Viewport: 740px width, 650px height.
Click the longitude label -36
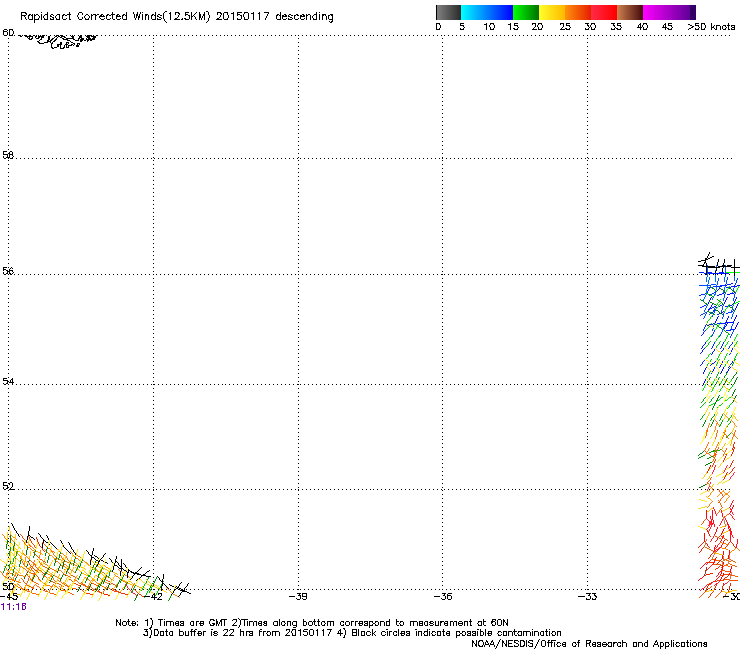click(443, 596)
